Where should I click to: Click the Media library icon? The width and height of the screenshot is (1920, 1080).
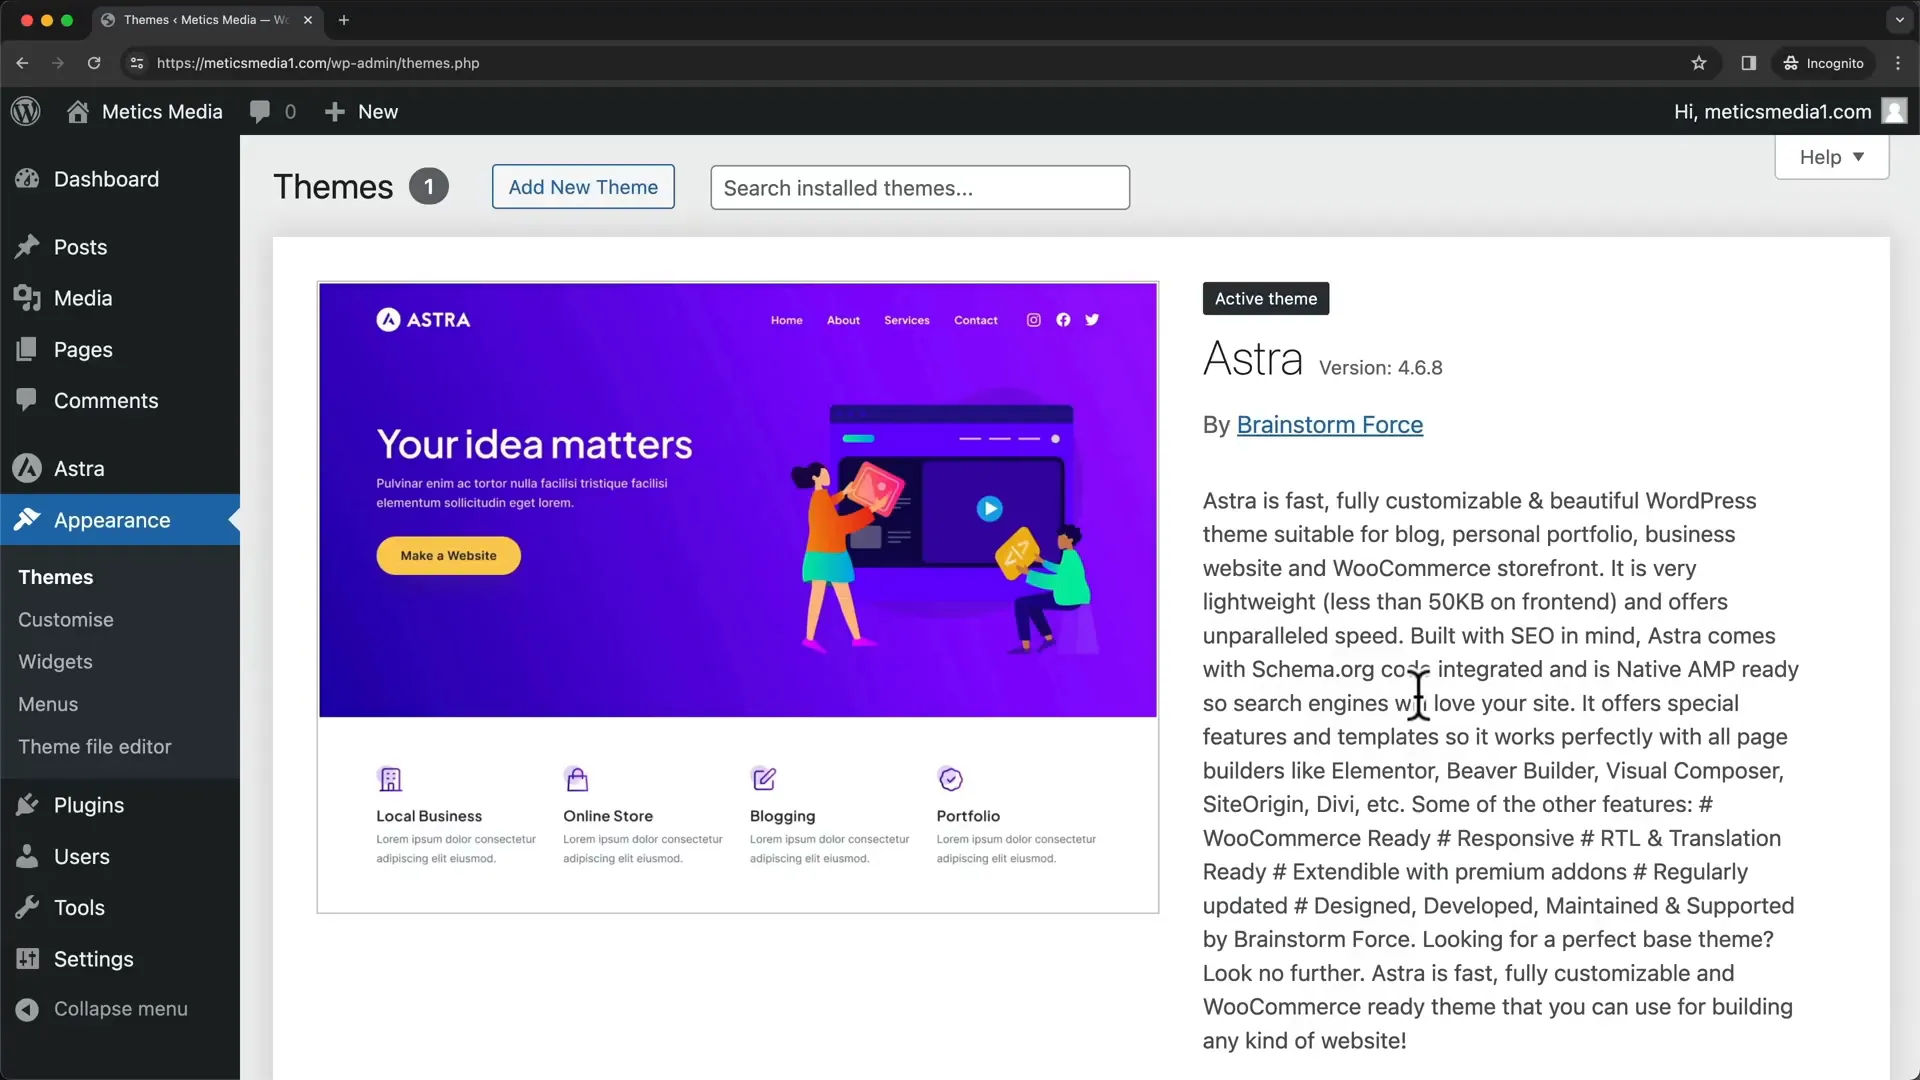pos(27,298)
